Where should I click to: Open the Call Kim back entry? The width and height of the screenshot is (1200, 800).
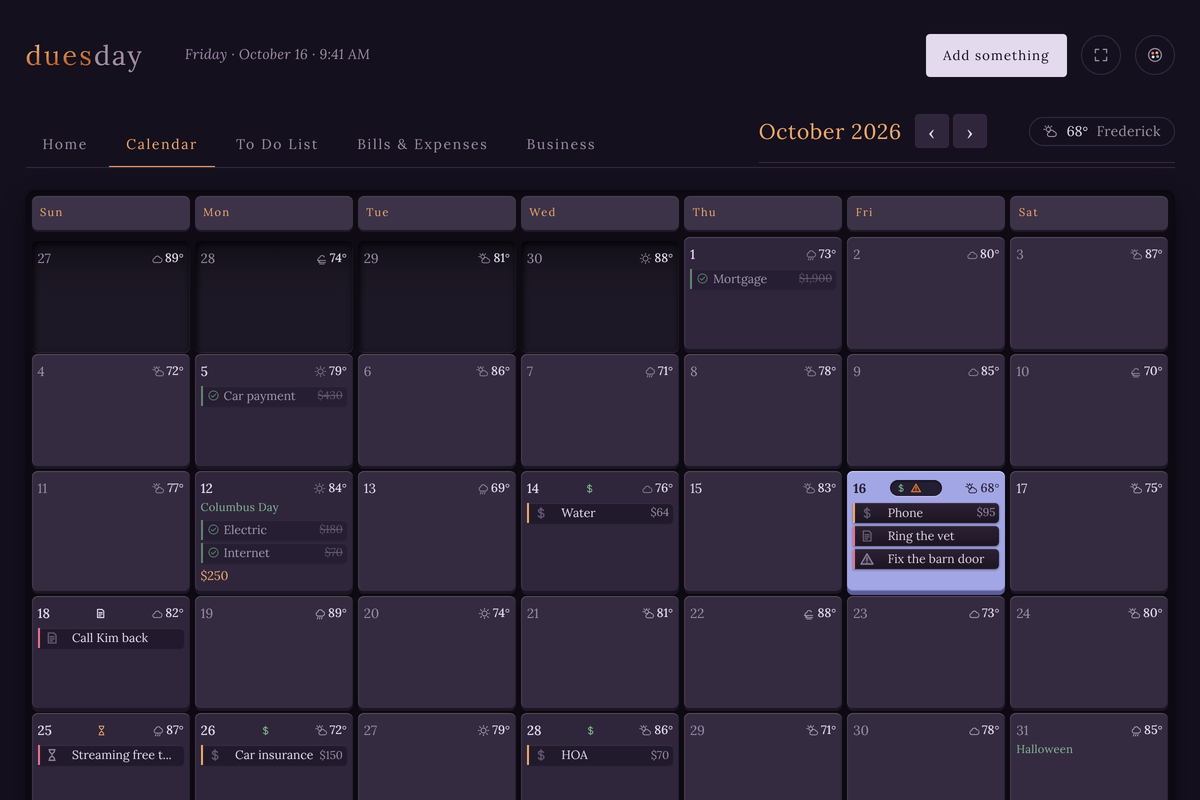(111, 638)
